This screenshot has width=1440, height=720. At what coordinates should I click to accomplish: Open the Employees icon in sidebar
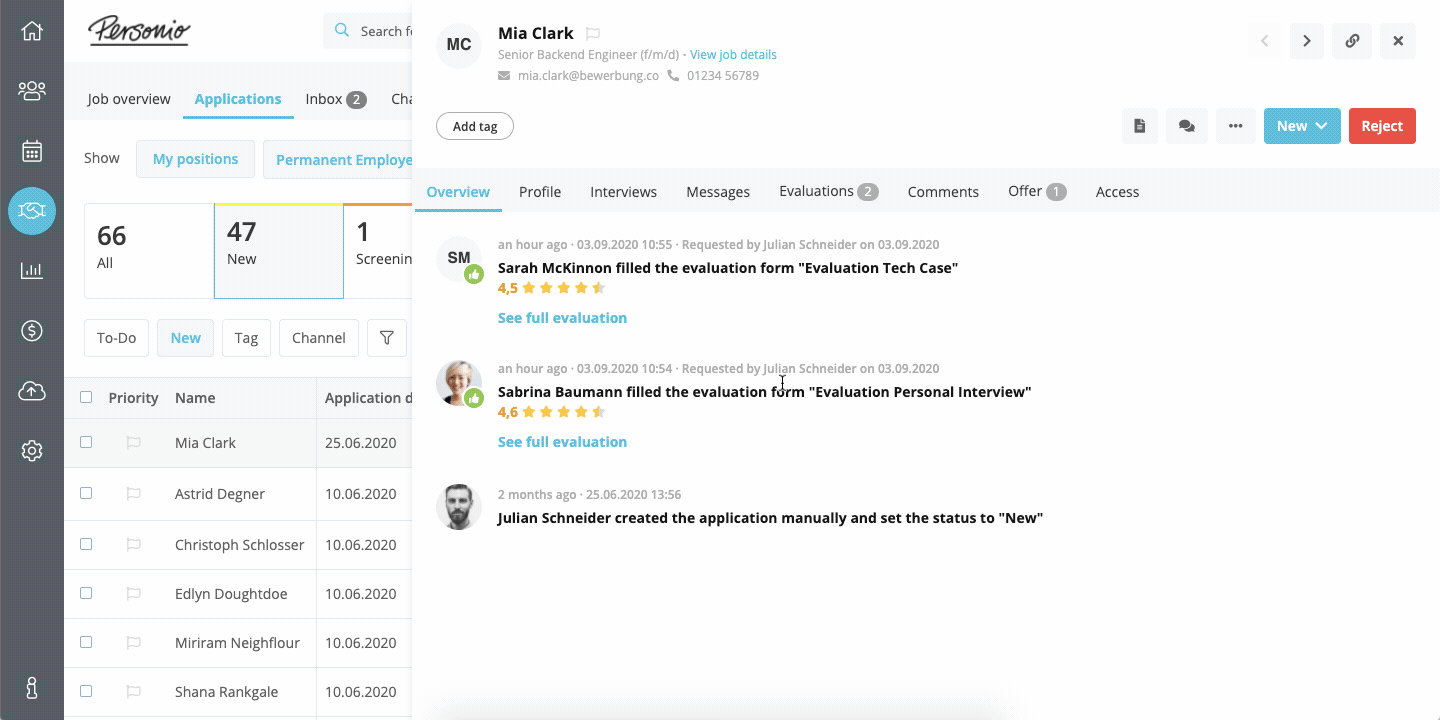(x=32, y=91)
